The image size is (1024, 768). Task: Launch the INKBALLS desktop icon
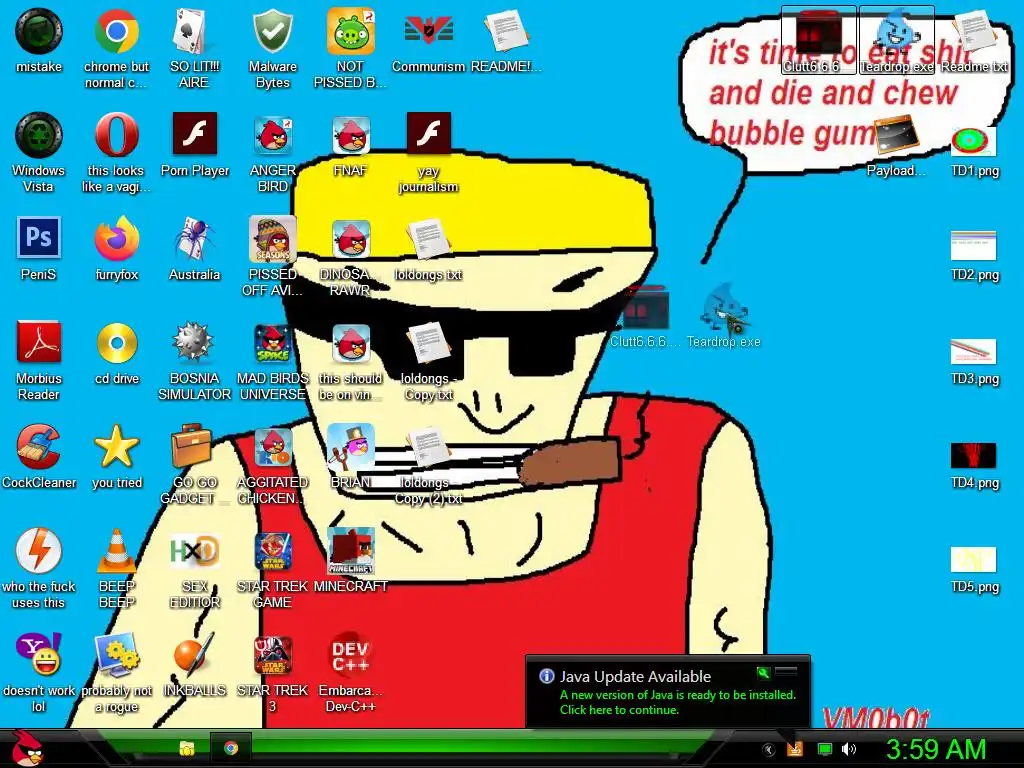click(194, 664)
